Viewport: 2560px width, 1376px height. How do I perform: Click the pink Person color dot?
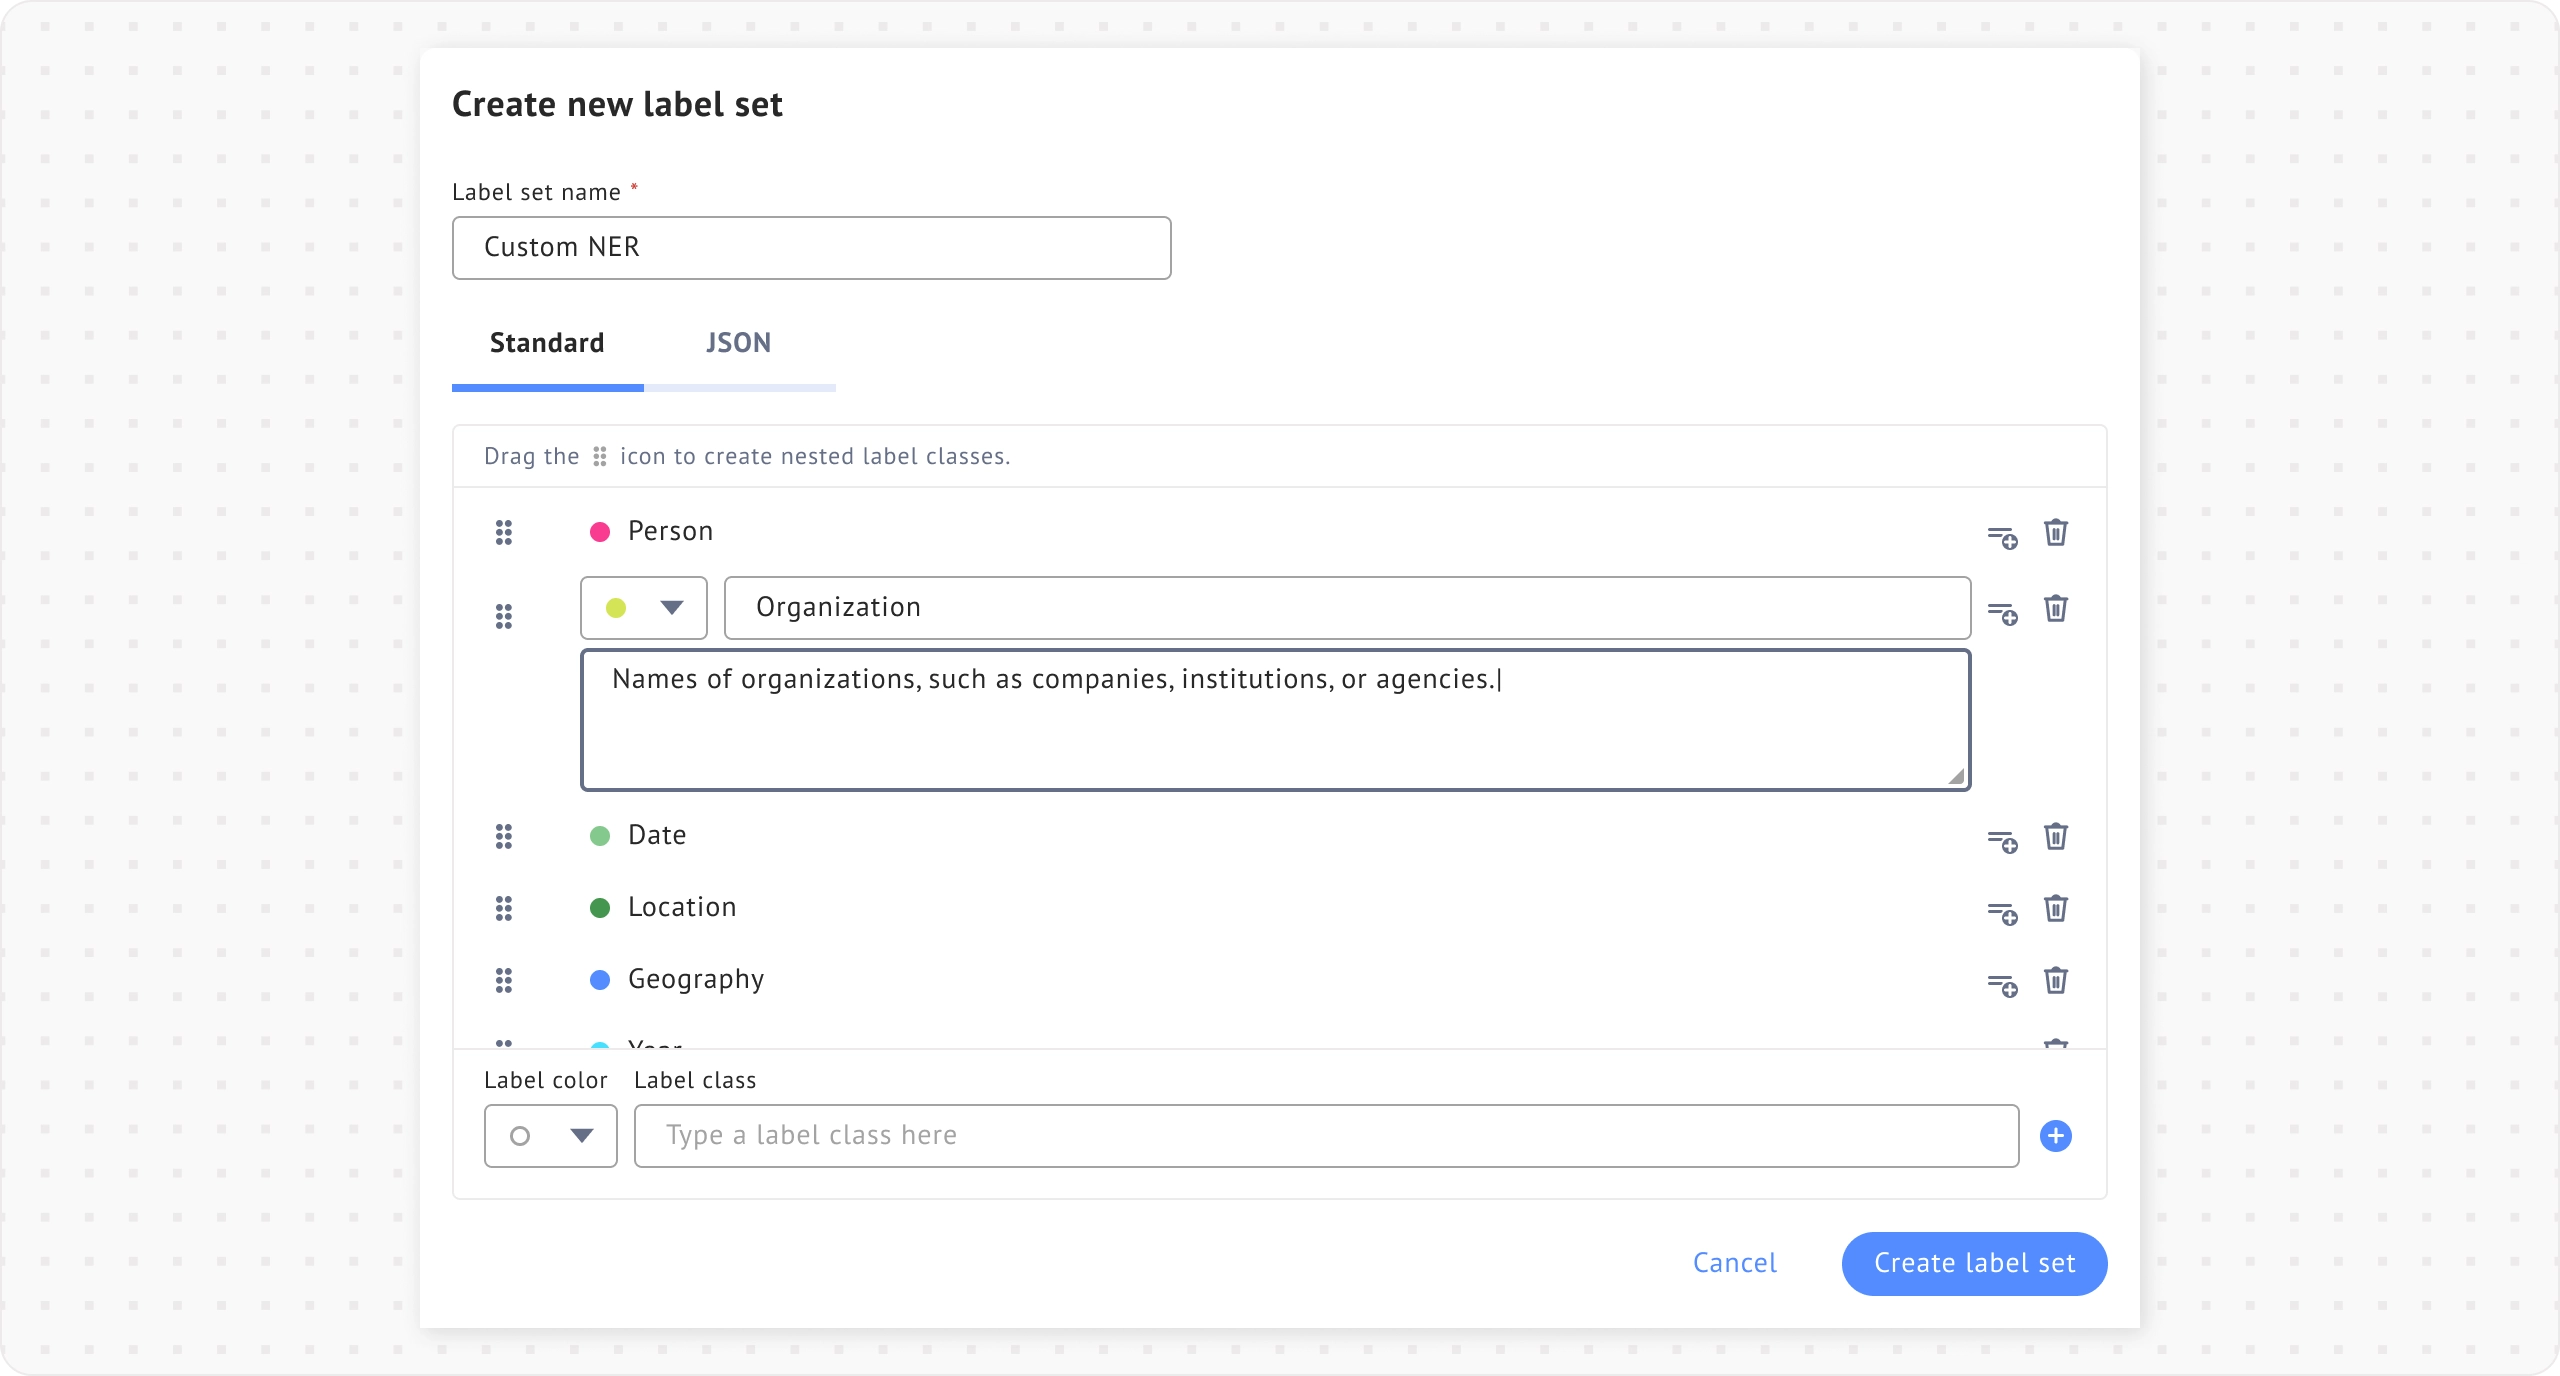click(600, 532)
